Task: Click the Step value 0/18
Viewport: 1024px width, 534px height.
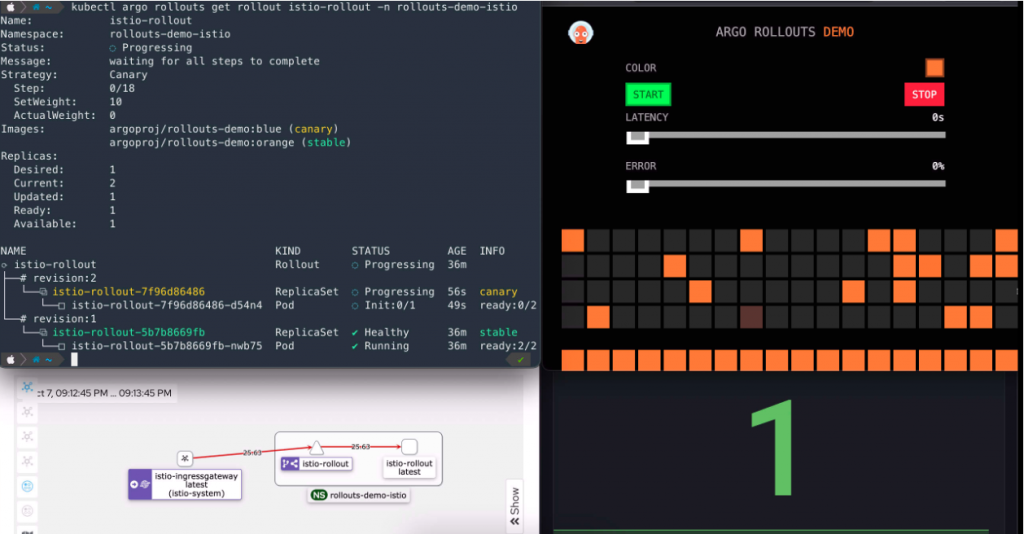Action: click(x=122, y=88)
